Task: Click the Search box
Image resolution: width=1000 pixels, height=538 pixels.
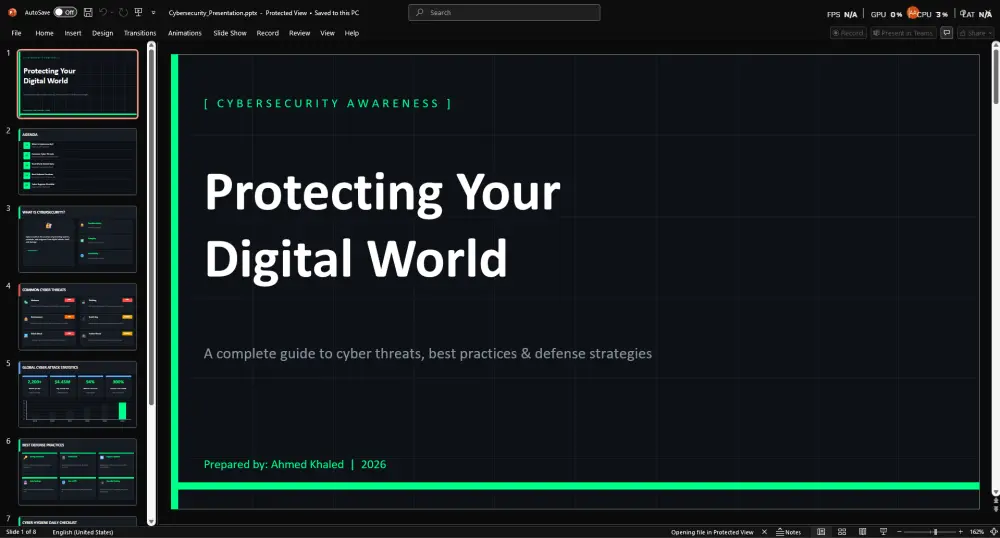Action: point(504,12)
